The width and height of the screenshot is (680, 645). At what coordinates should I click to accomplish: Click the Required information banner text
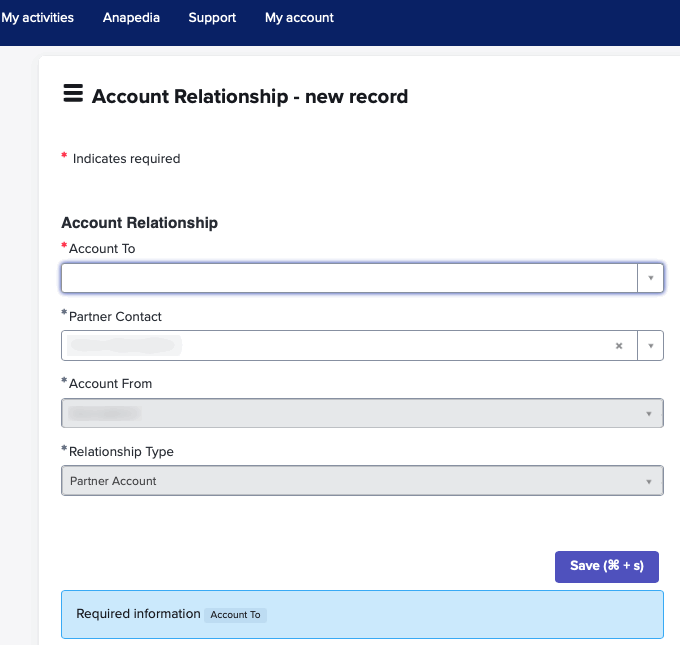[x=138, y=614]
